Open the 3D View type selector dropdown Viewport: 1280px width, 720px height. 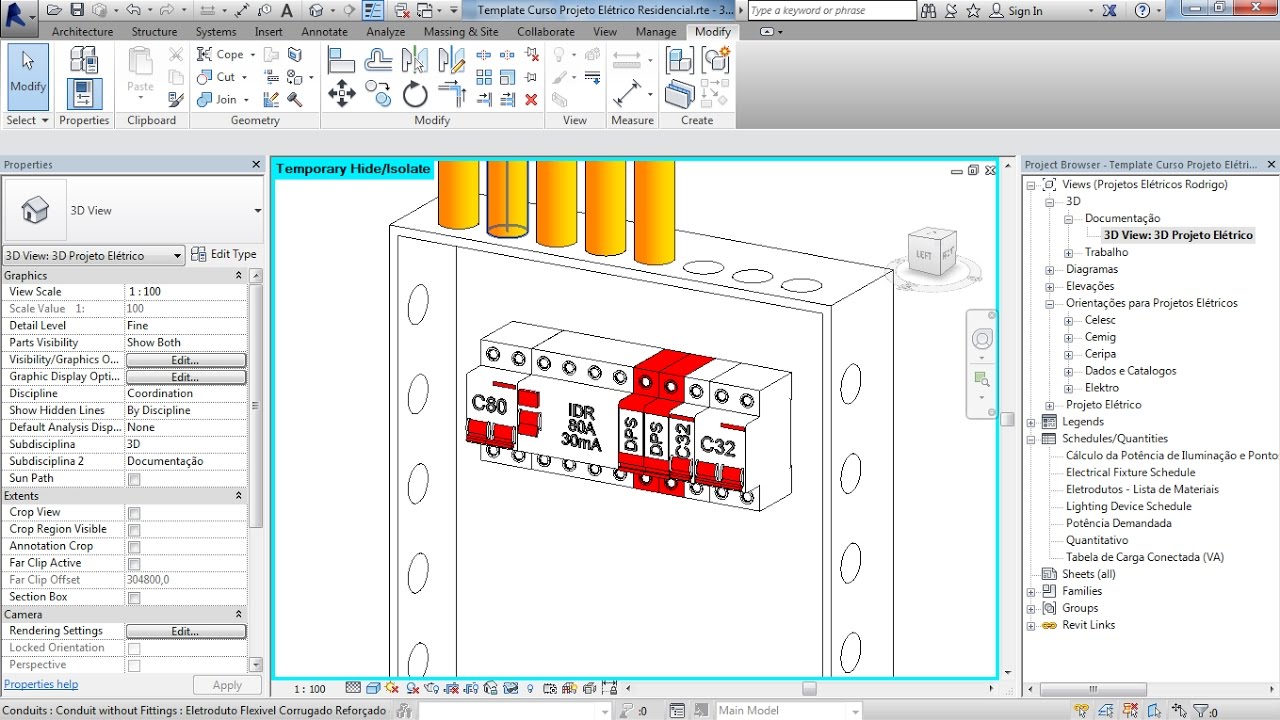pos(133,211)
